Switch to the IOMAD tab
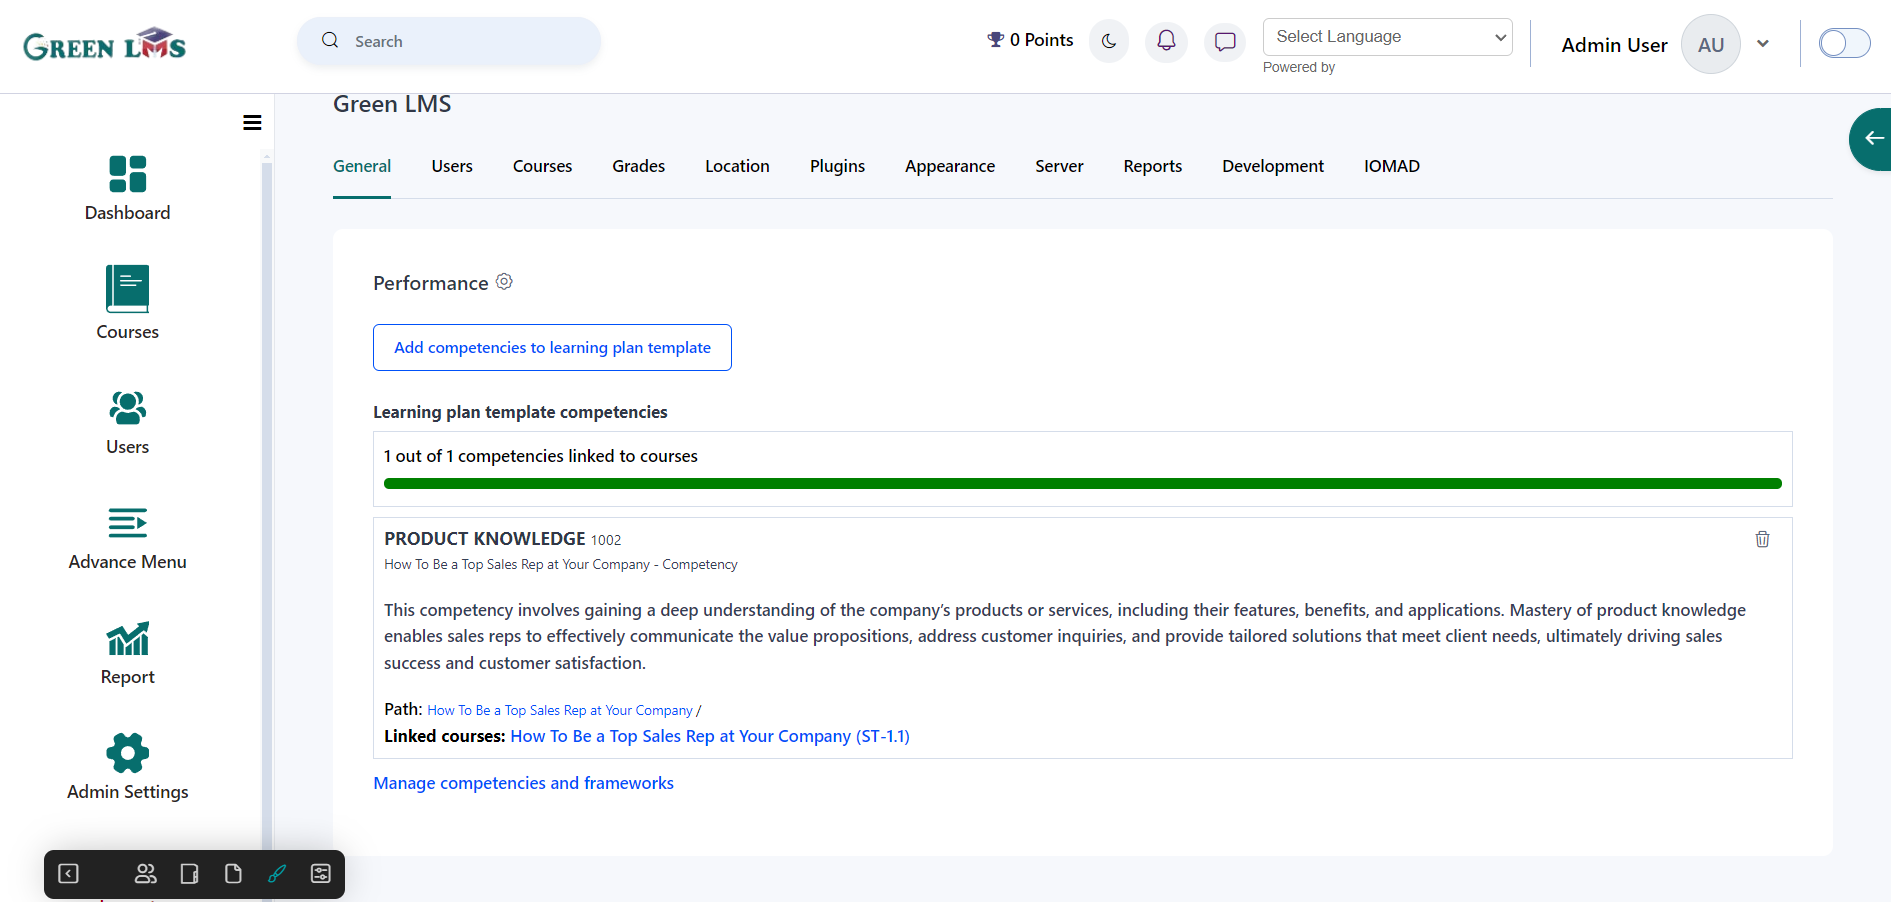Image resolution: width=1891 pixels, height=902 pixels. (x=1392, y=166)
